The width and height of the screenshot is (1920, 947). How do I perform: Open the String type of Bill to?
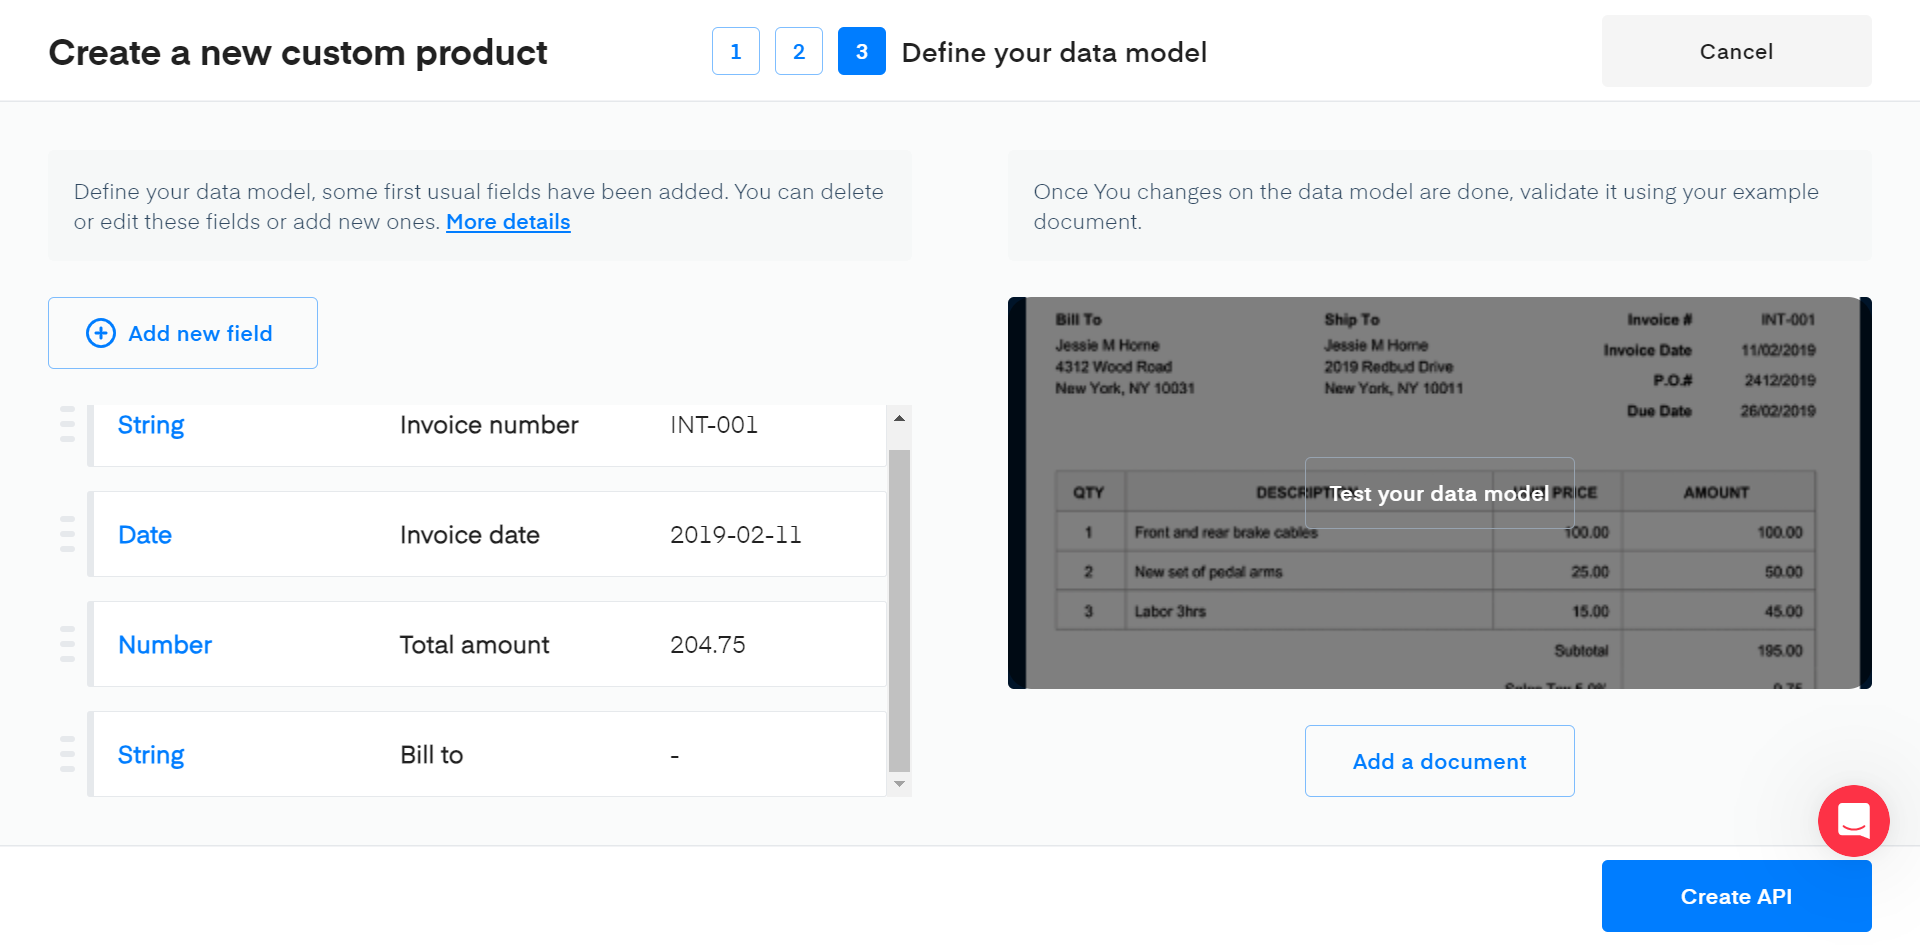[x=151, y=755]
